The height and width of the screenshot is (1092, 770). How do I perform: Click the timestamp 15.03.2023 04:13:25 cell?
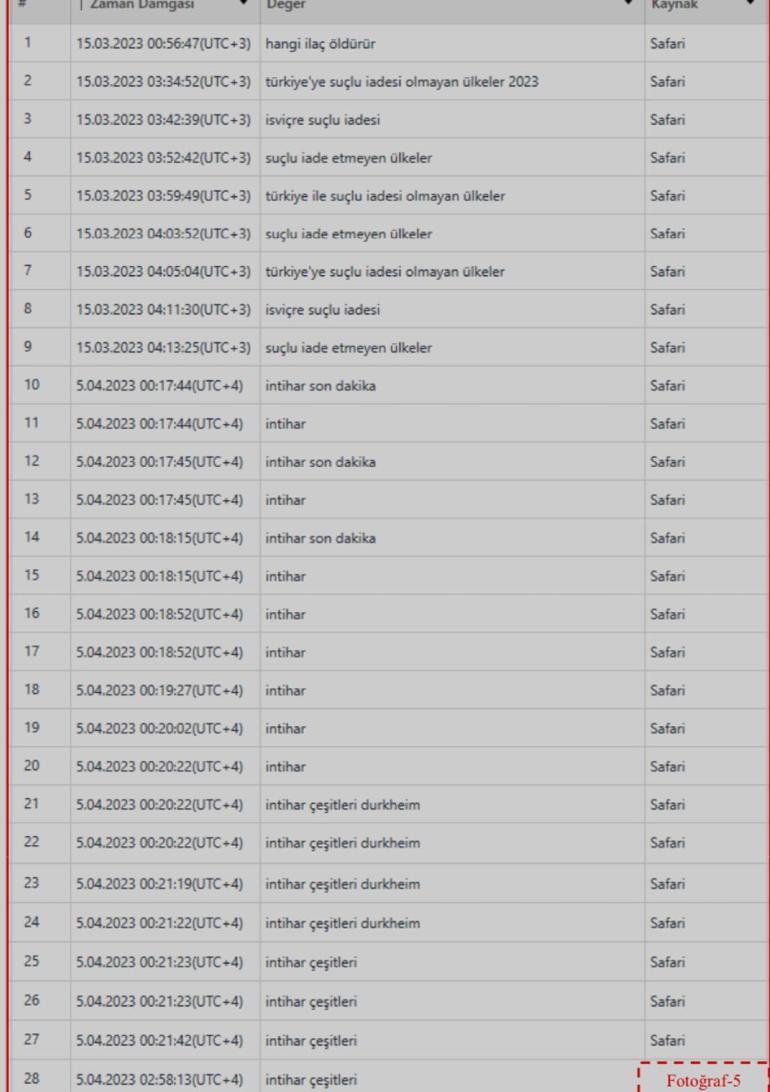[162, 348]
